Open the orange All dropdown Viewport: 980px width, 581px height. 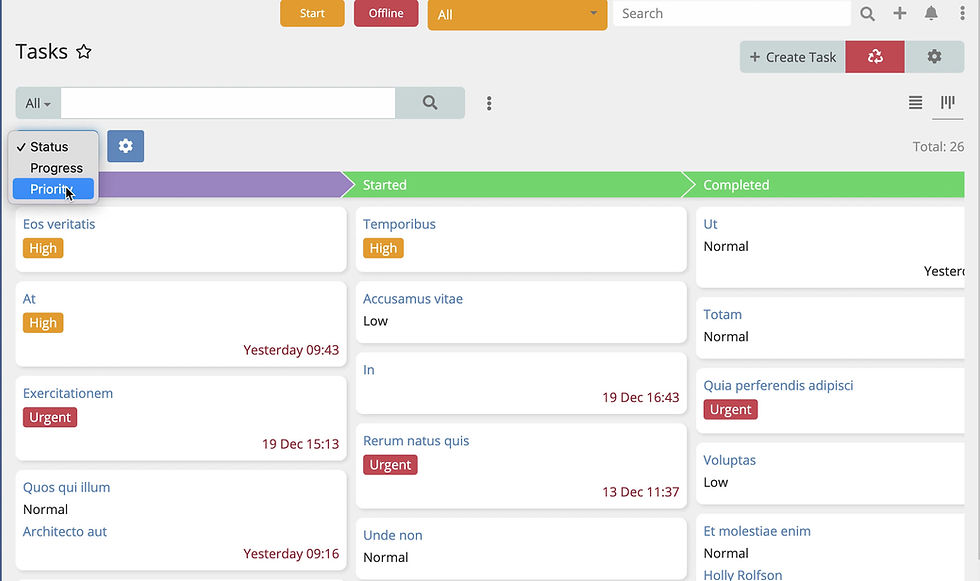(517, 14)
